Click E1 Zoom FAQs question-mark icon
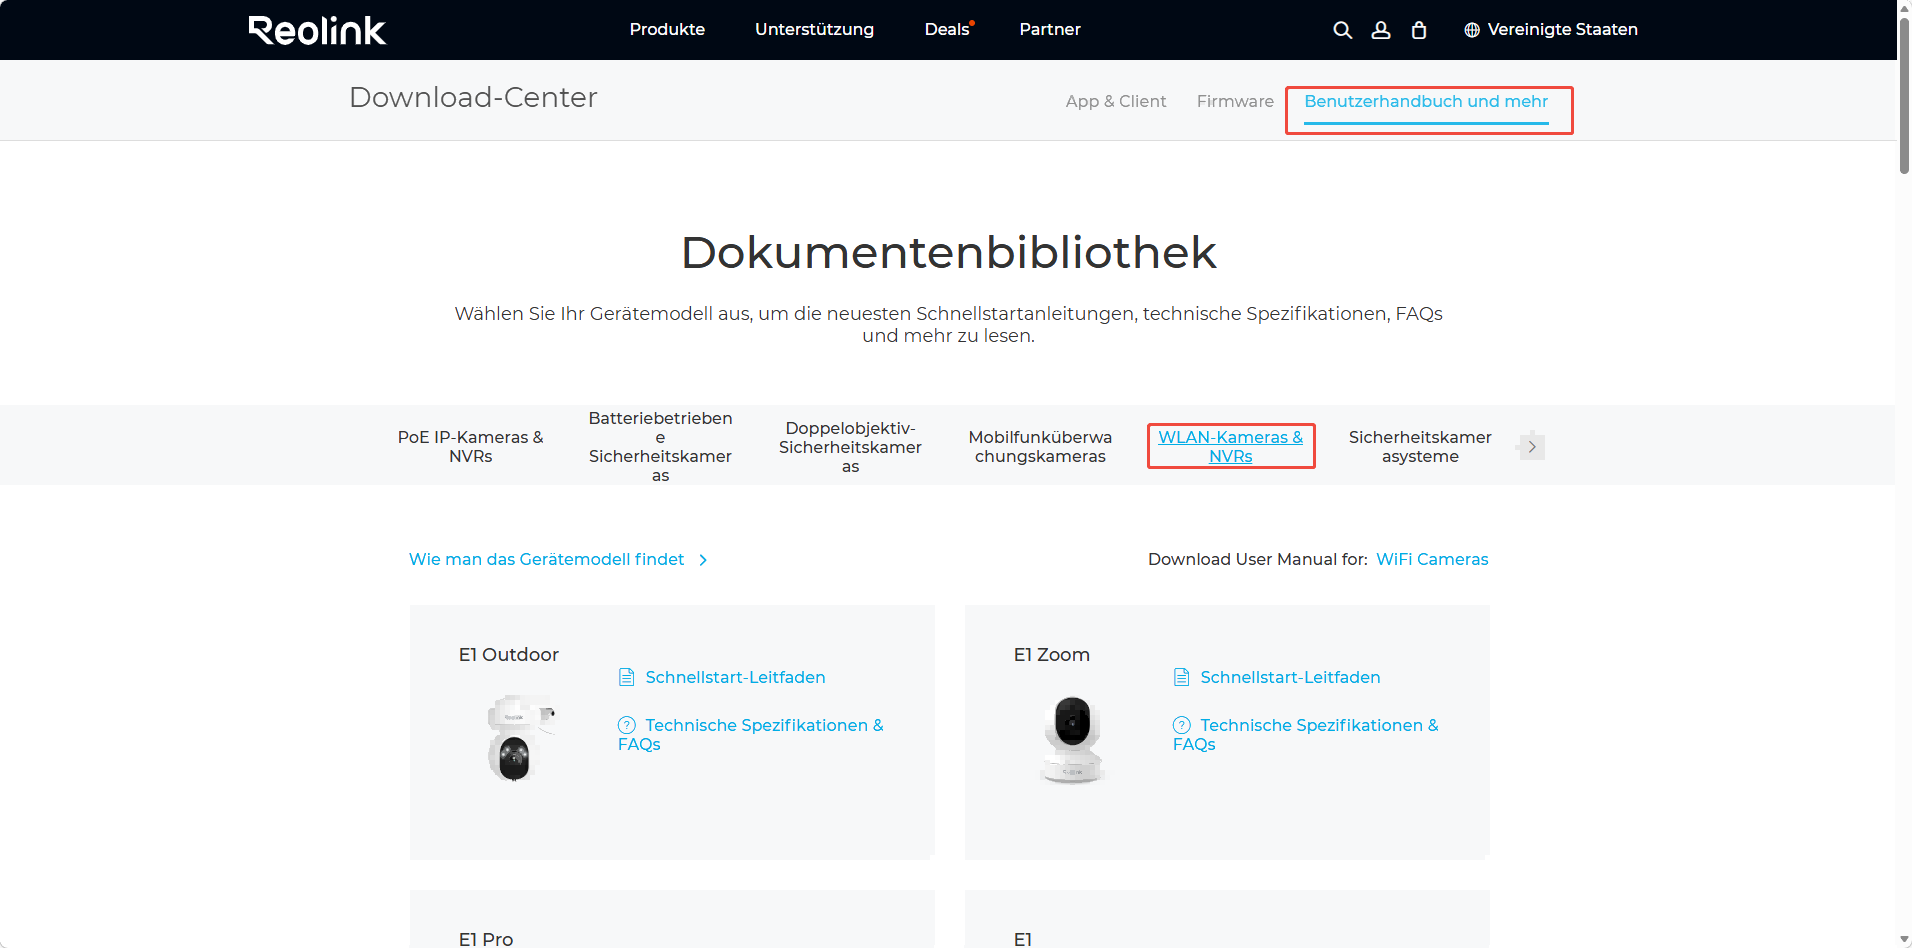Image resolution: width=1912 pixels, height=948 pixels. coord(1182,725)
